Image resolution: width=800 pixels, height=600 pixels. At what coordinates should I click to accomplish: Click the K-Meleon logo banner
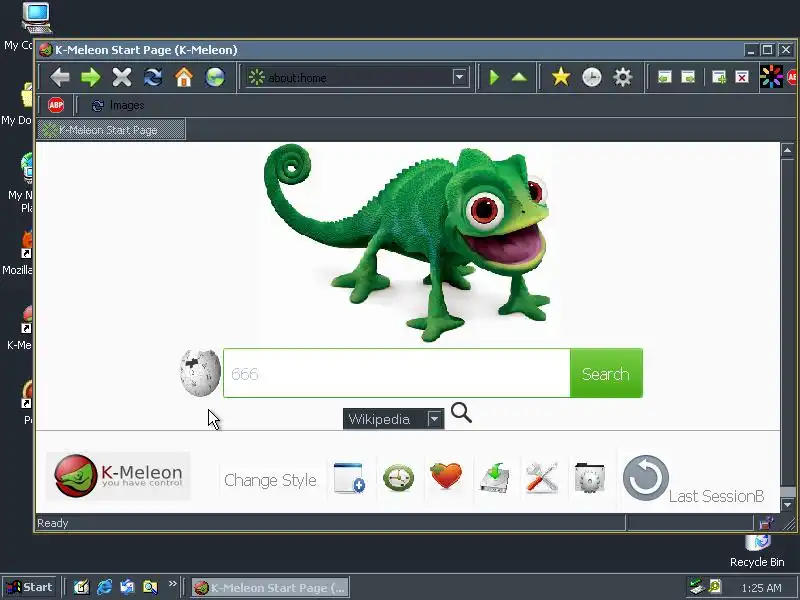point(118,476)
